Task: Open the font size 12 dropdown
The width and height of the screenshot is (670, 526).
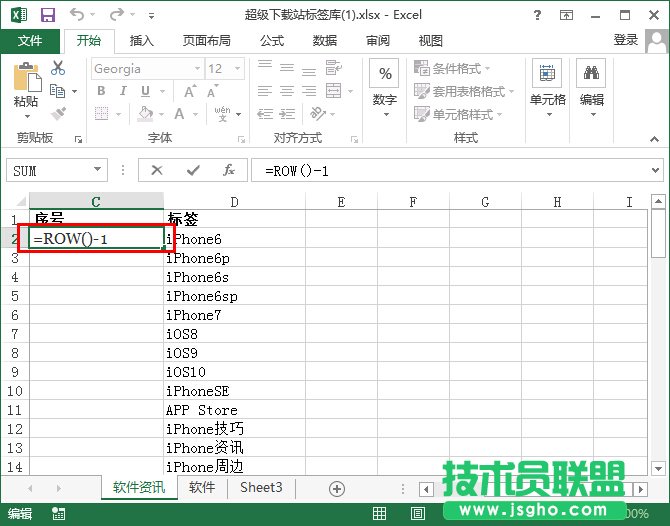Action: tap(237, 68)
